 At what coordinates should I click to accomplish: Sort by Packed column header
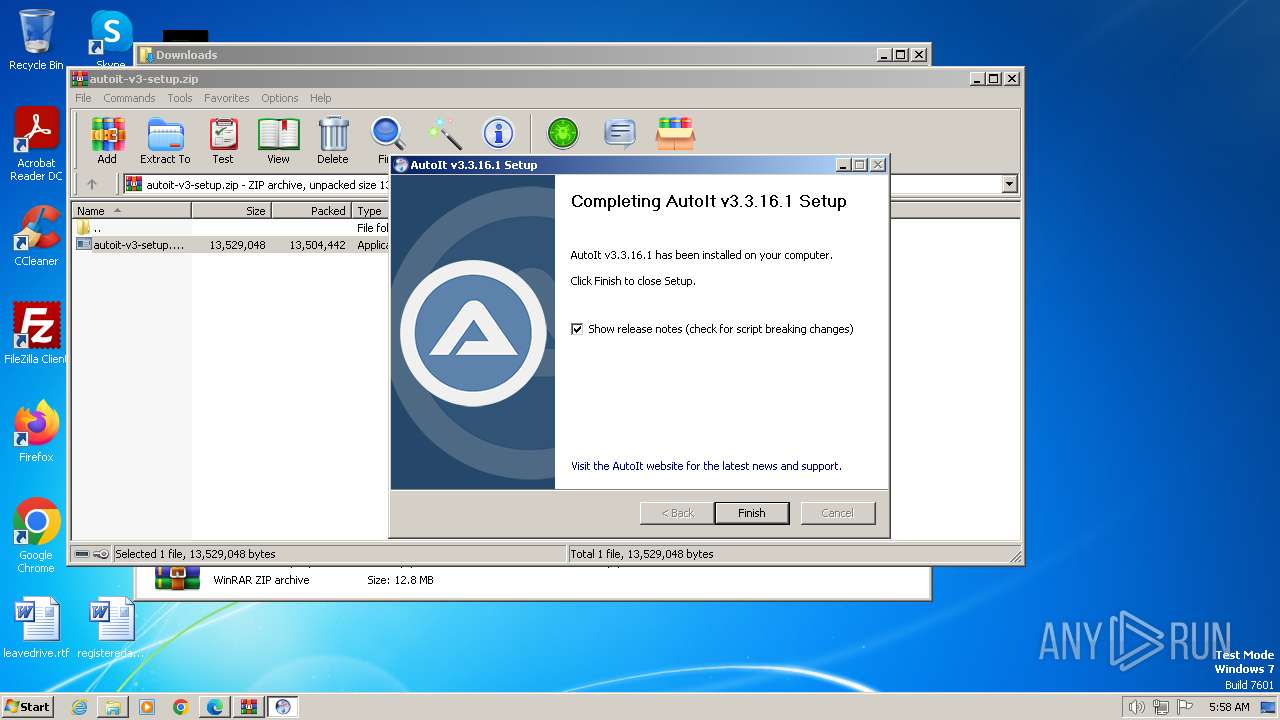(311, 211)
